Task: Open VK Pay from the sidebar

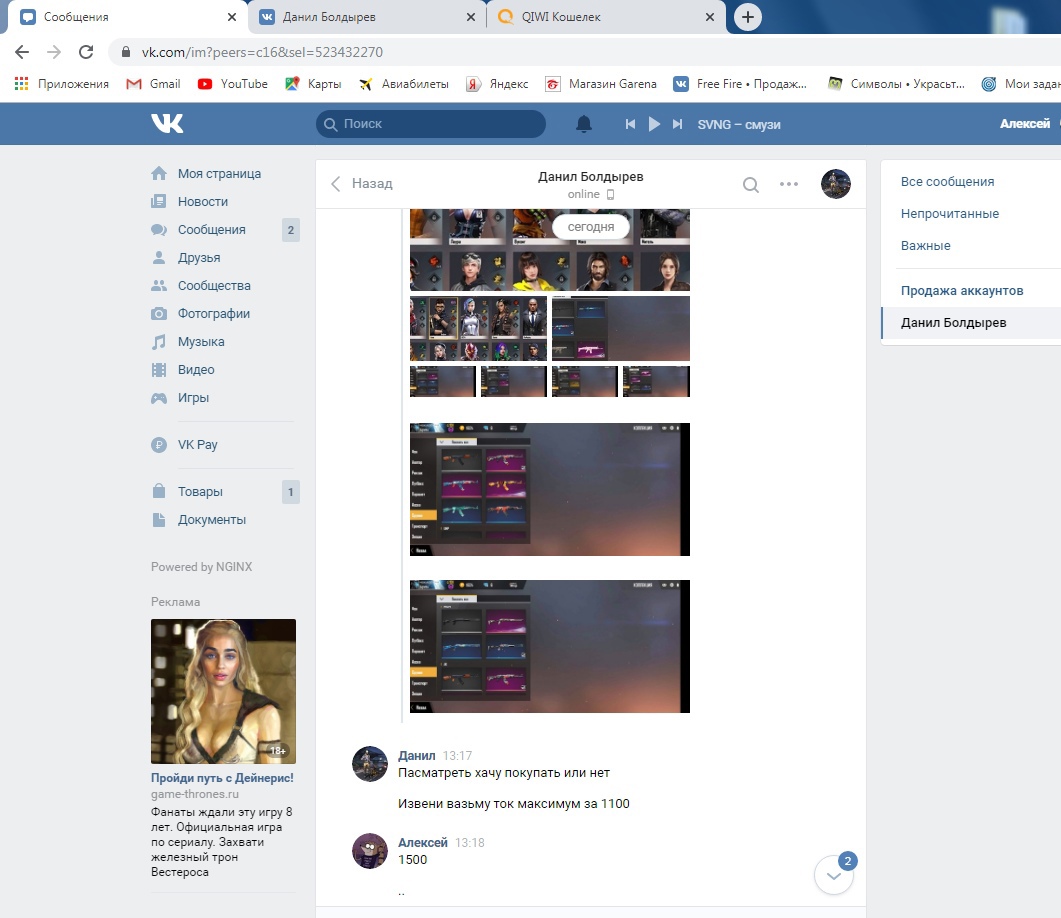Action: click(x=197, y=445)
